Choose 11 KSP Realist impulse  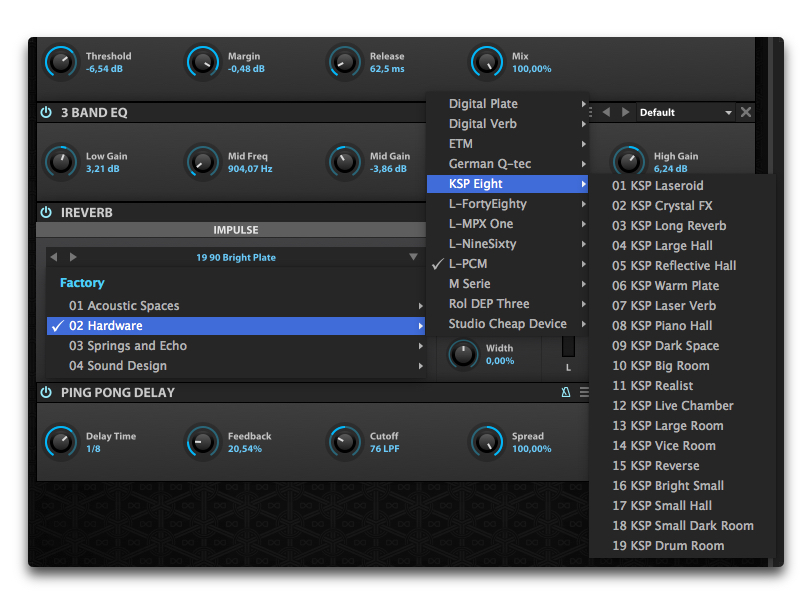point(683,386)
